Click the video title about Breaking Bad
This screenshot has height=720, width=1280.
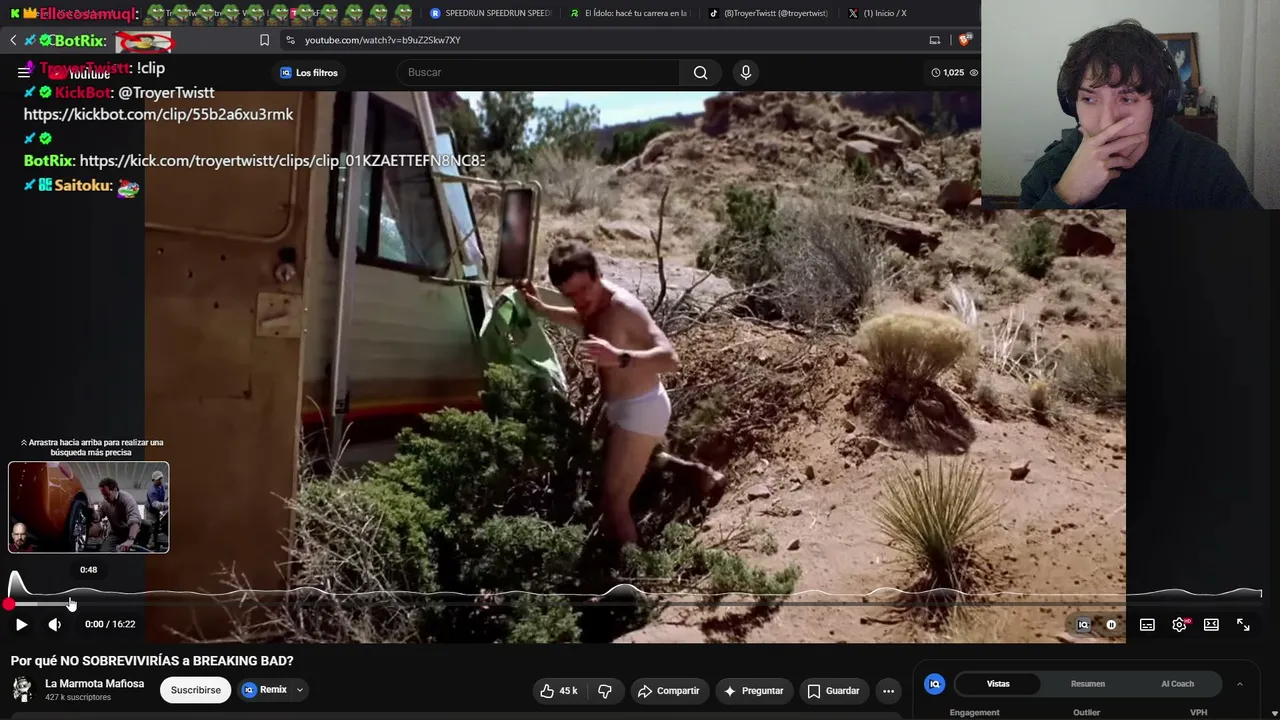pyautogui.click(x=152, y=661)
